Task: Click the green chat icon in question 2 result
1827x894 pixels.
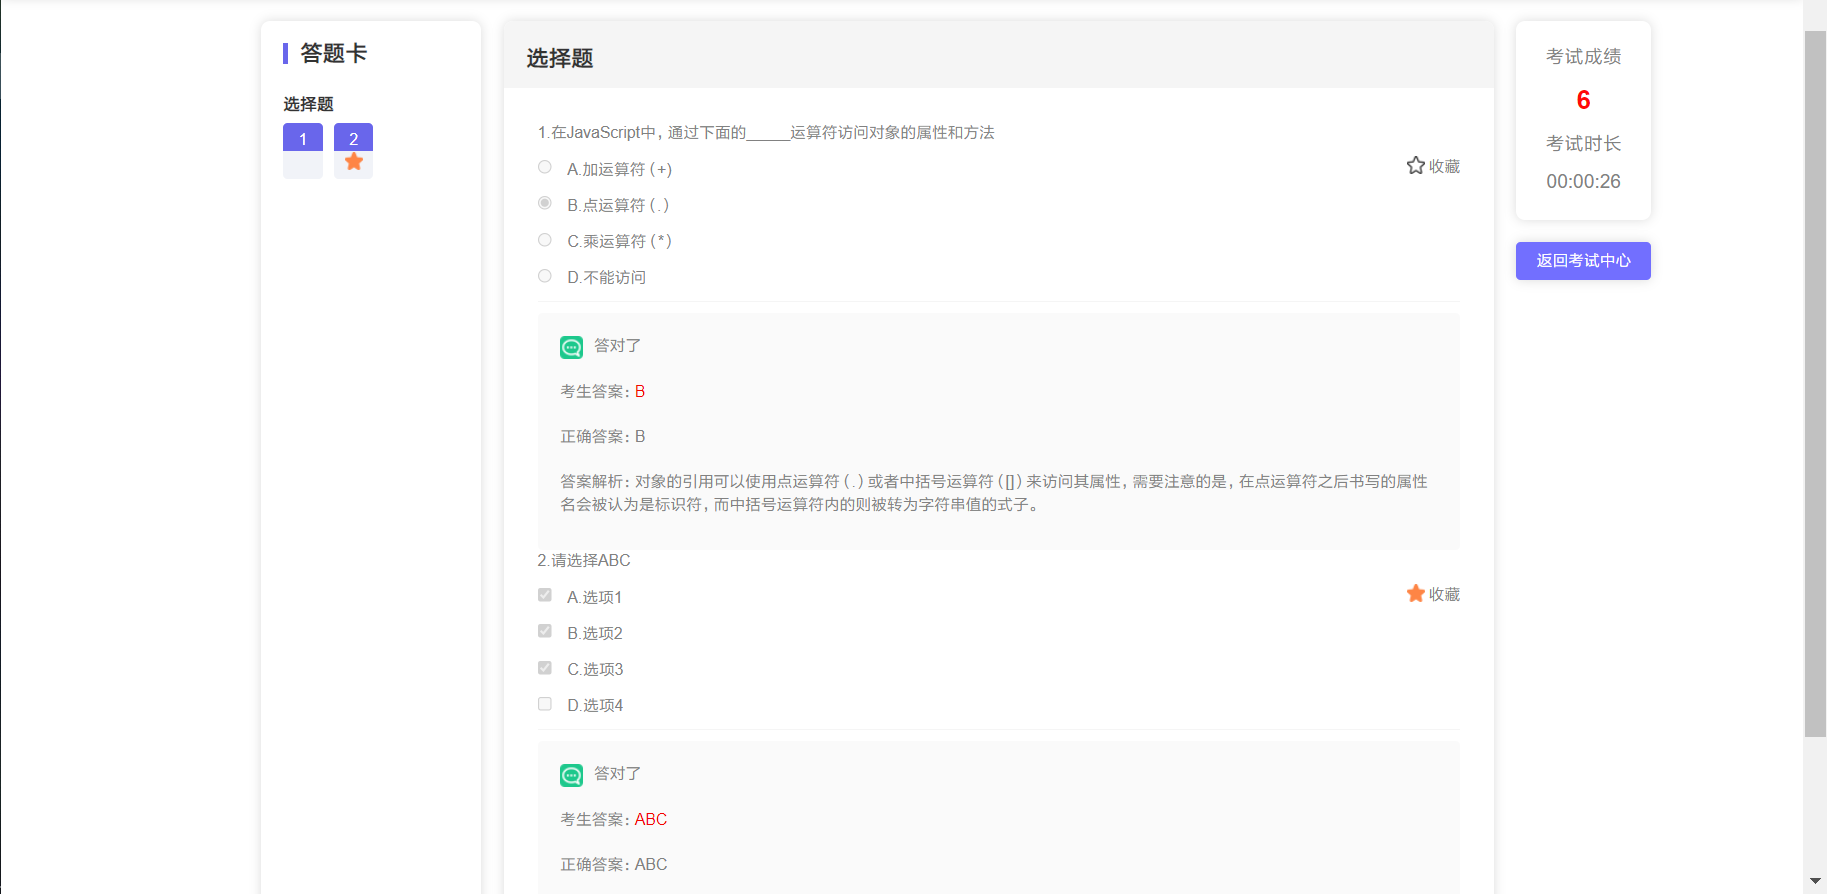Action: tap(571, 775)
